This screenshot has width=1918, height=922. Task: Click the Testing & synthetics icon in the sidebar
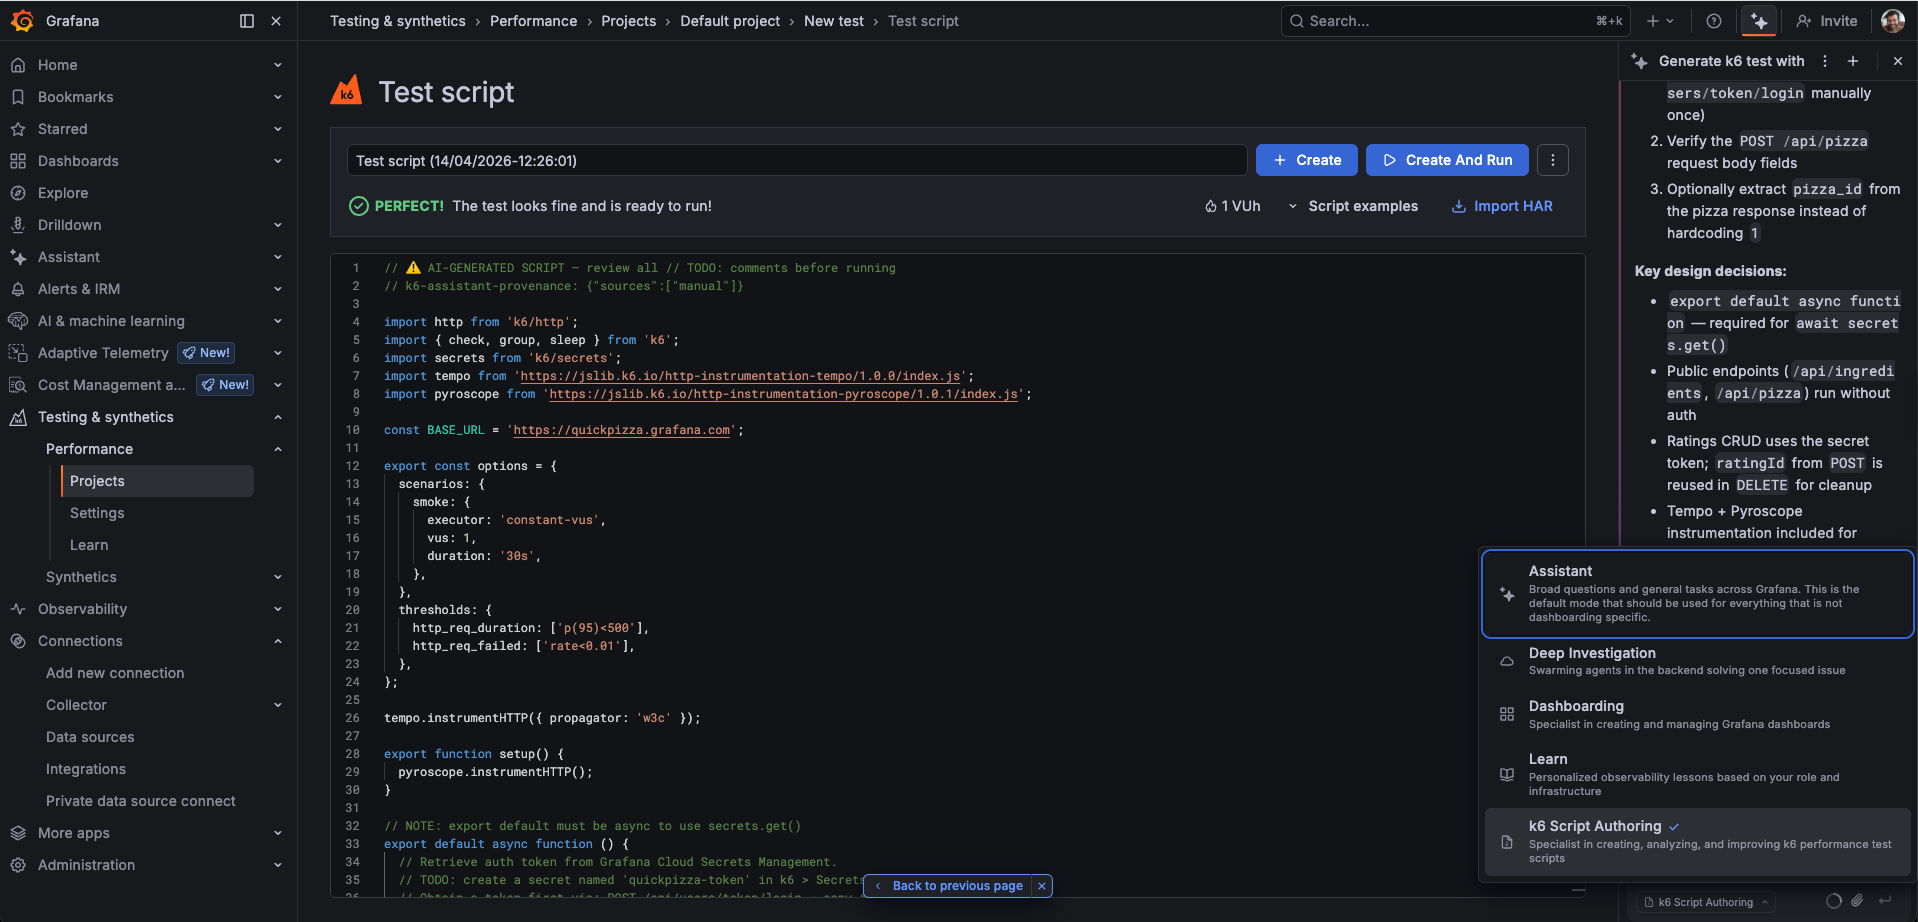[x=19, y=417]
